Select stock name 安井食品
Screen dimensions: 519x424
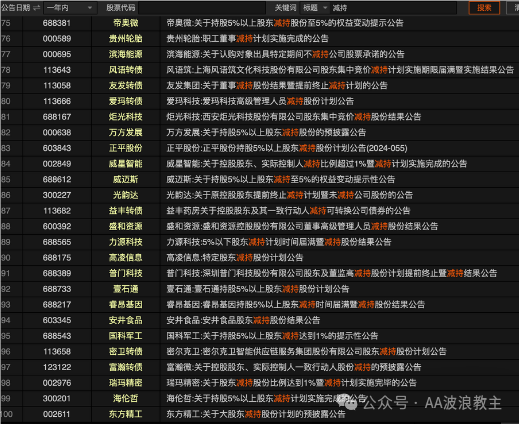(x=126, y=320)
